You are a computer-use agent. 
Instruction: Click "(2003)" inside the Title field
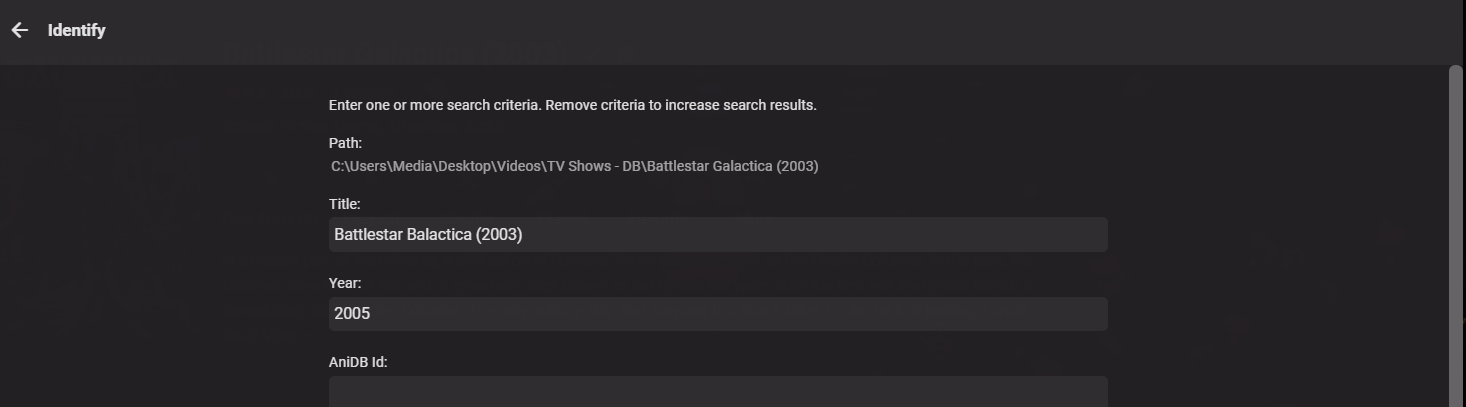tap(499, 235)
